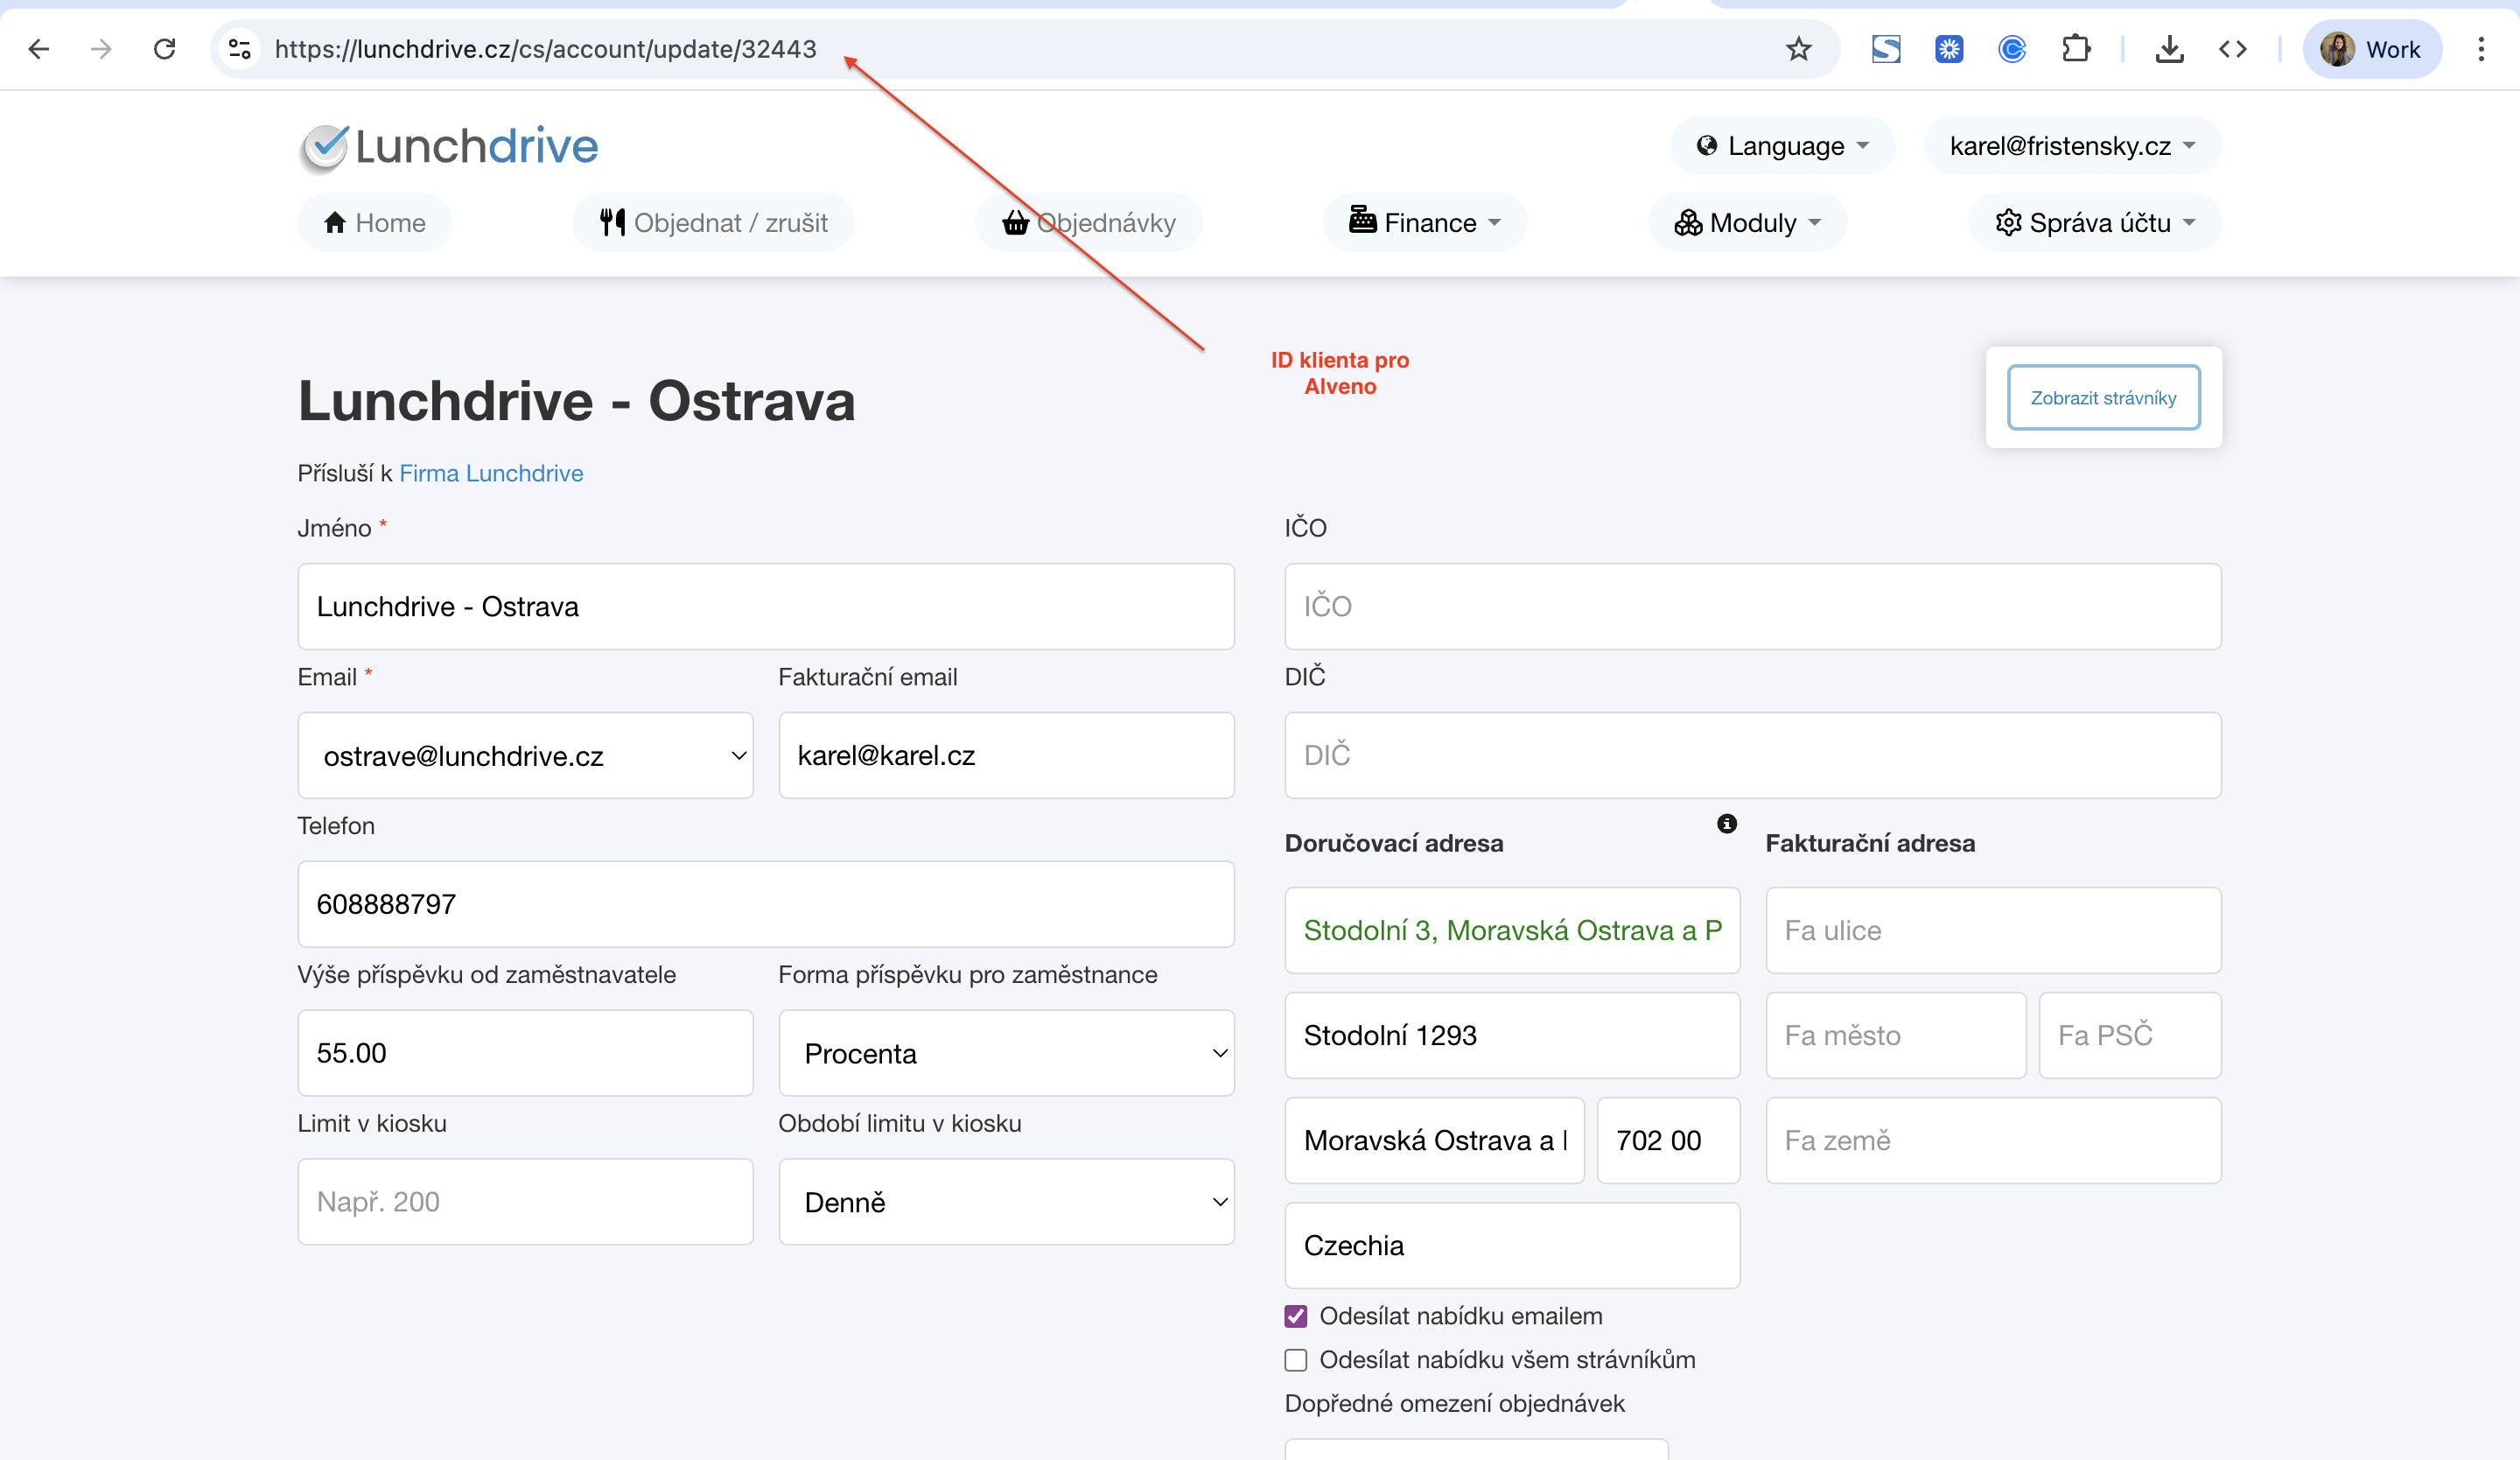Open Forma příspěvku Procenta dropdown
Image resolution: width=2520 pixels, height=1460 pixels.
(1006, 1053)
